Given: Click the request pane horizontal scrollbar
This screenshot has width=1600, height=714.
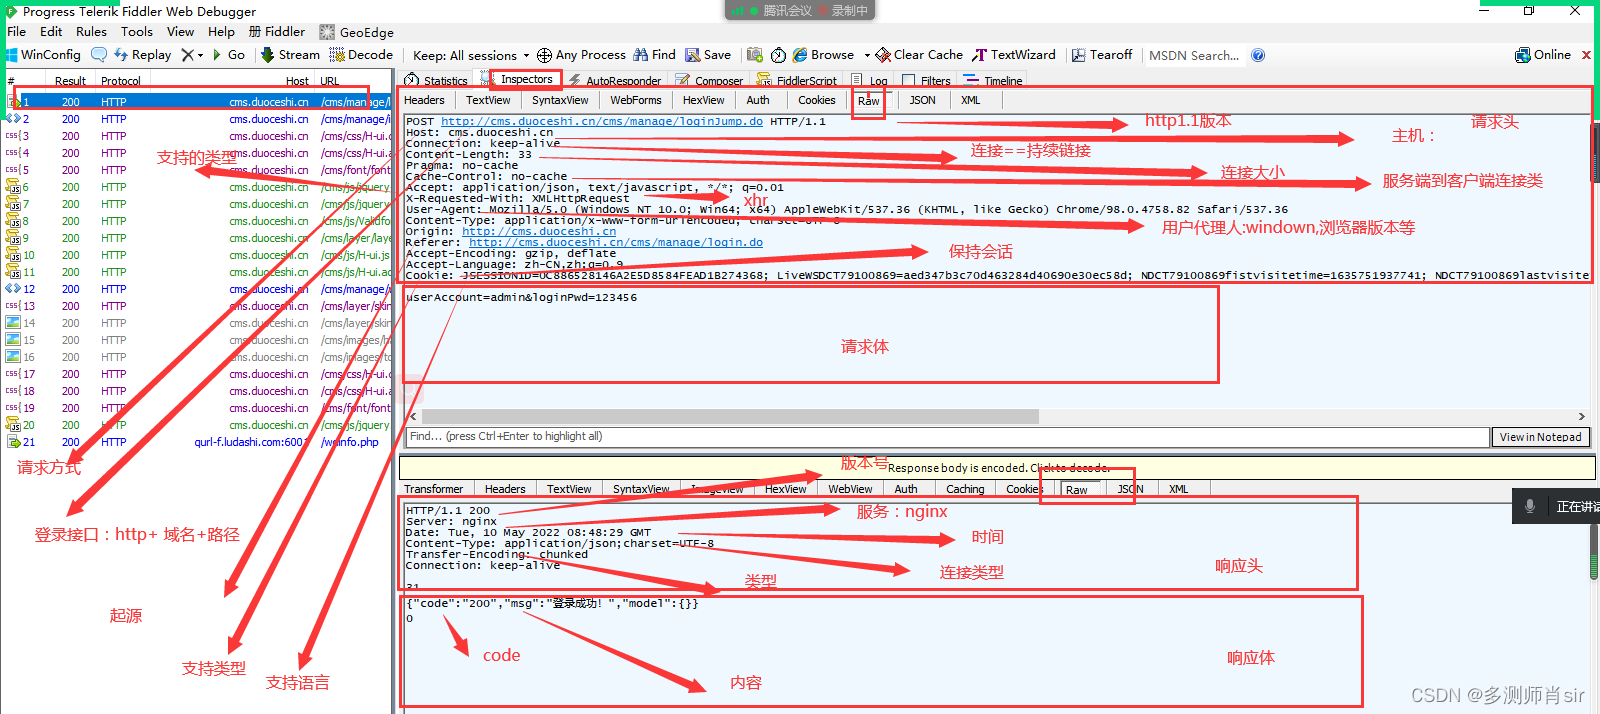Looking at the screenshot, I should point(730,416).
